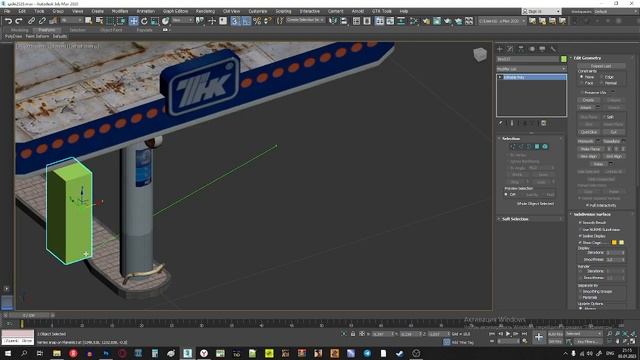Screen dimensions: 640x360
Task: Activate the Select and Link tool
Action: point(31,20)
